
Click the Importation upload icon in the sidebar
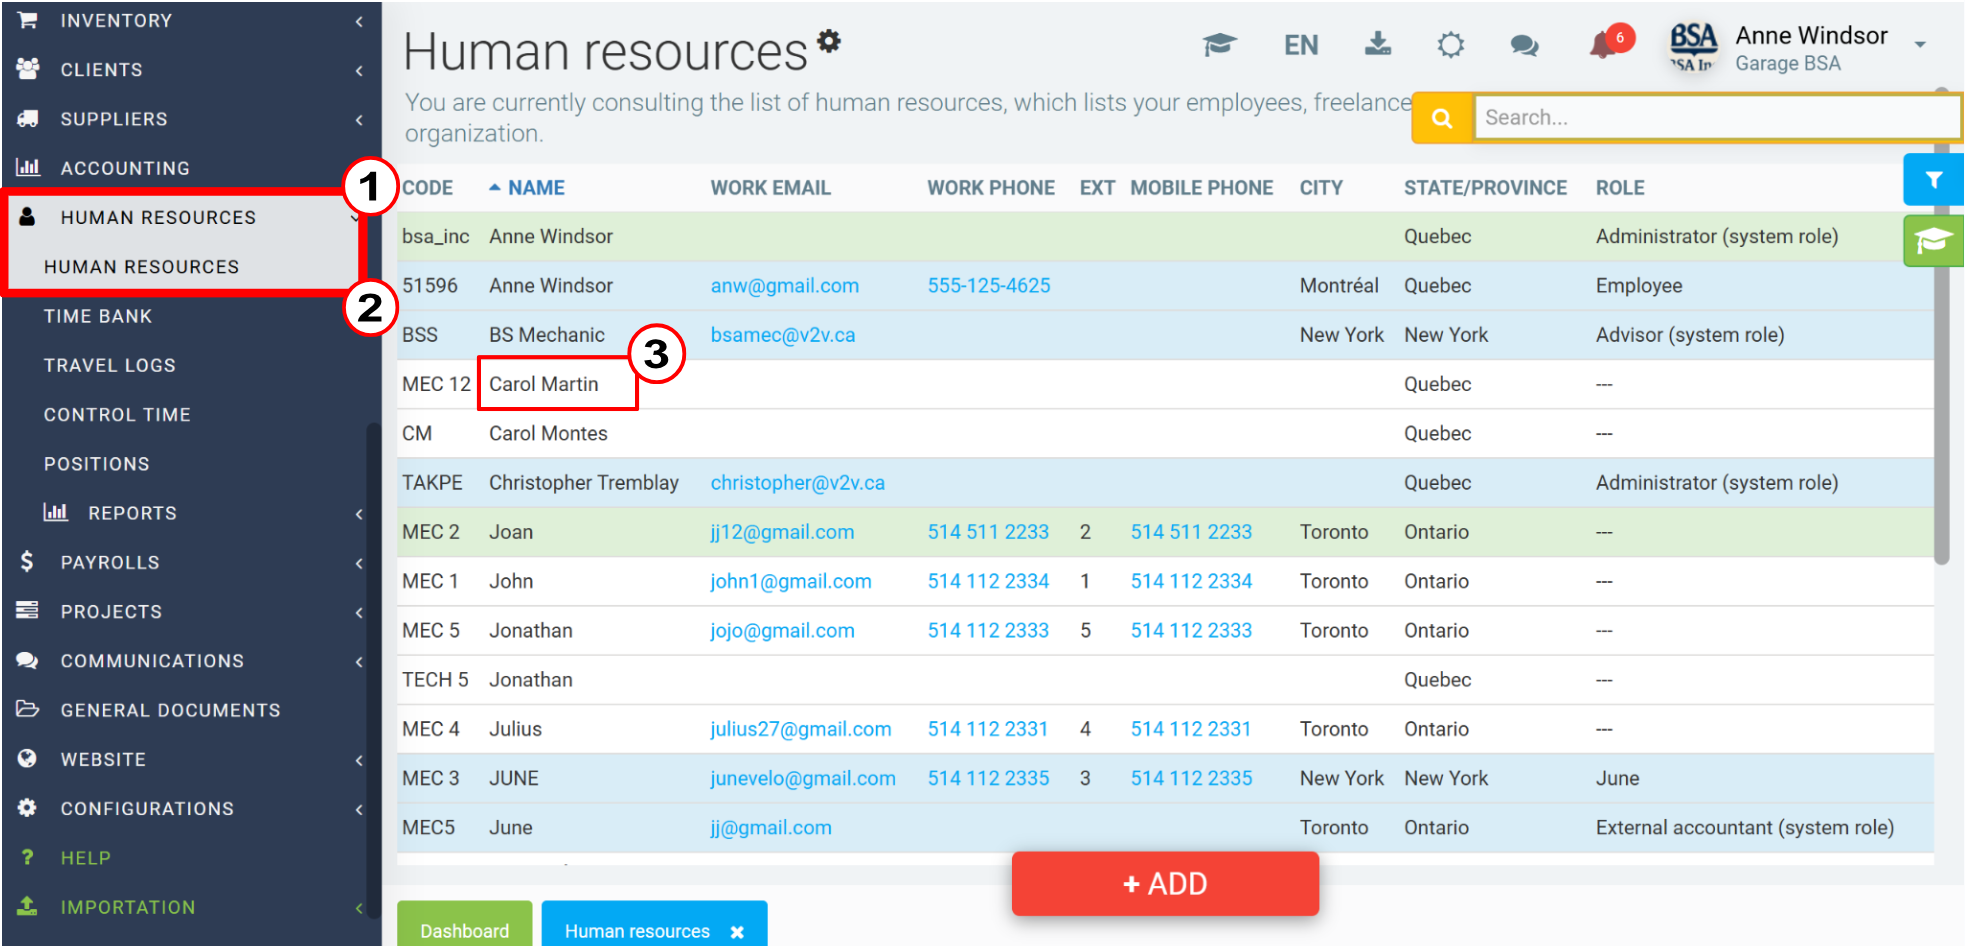click(27, 906)
